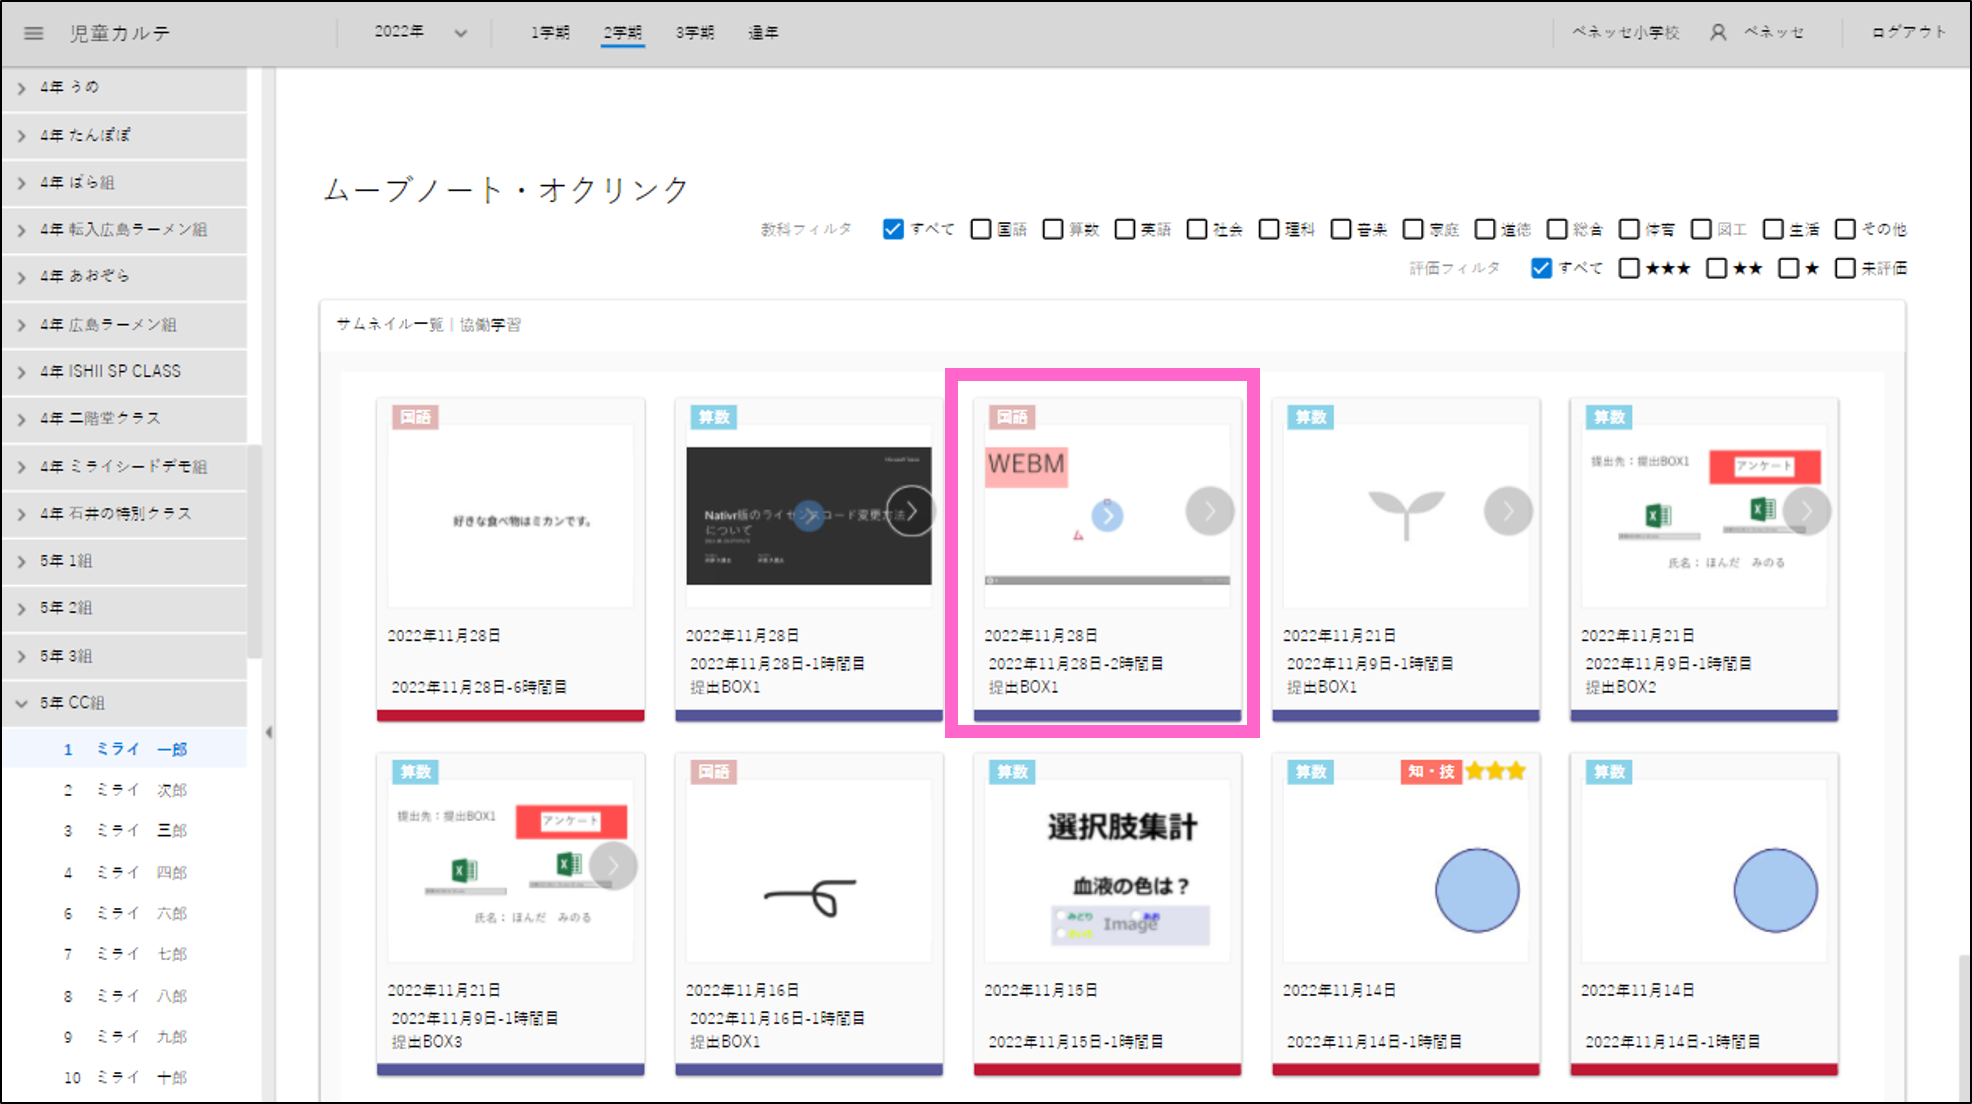Click the next arrow on the WEBM card
The height and width of the screenshot is (1104, 1972).
tap(1209, 511)
